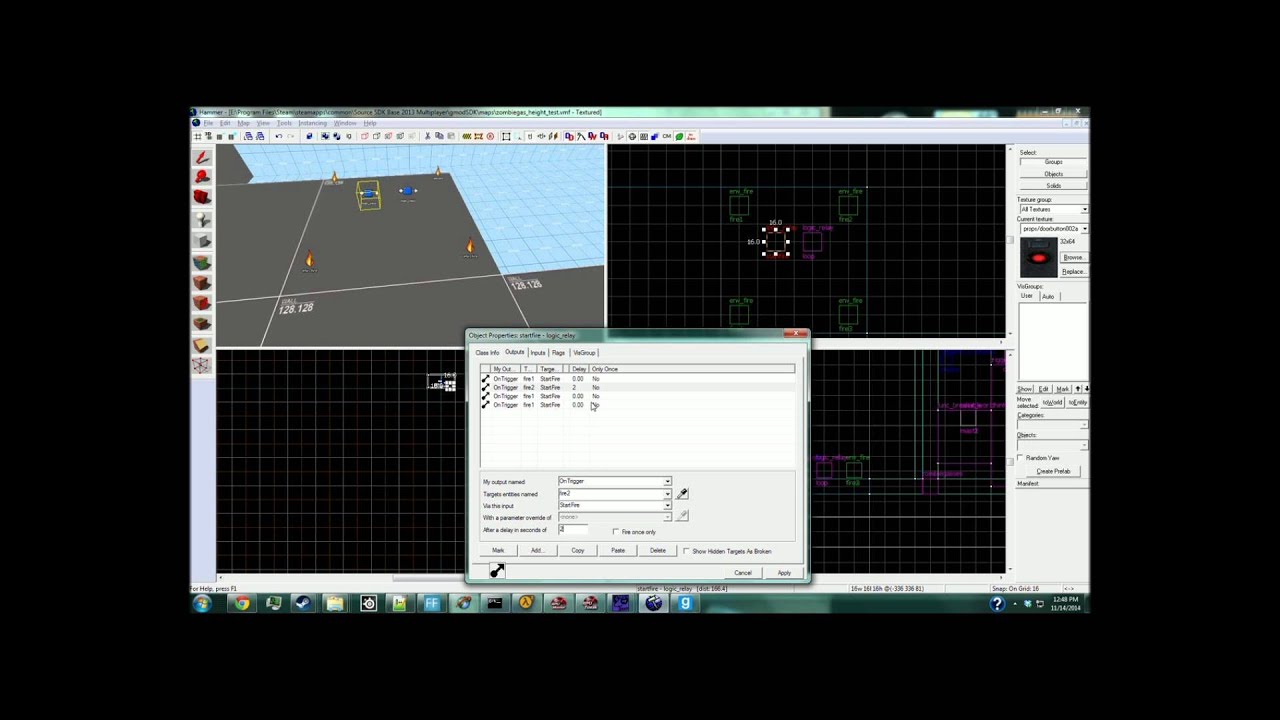
Task: Click the Cut scissors toolbar icon
Action: pos(427,136)
